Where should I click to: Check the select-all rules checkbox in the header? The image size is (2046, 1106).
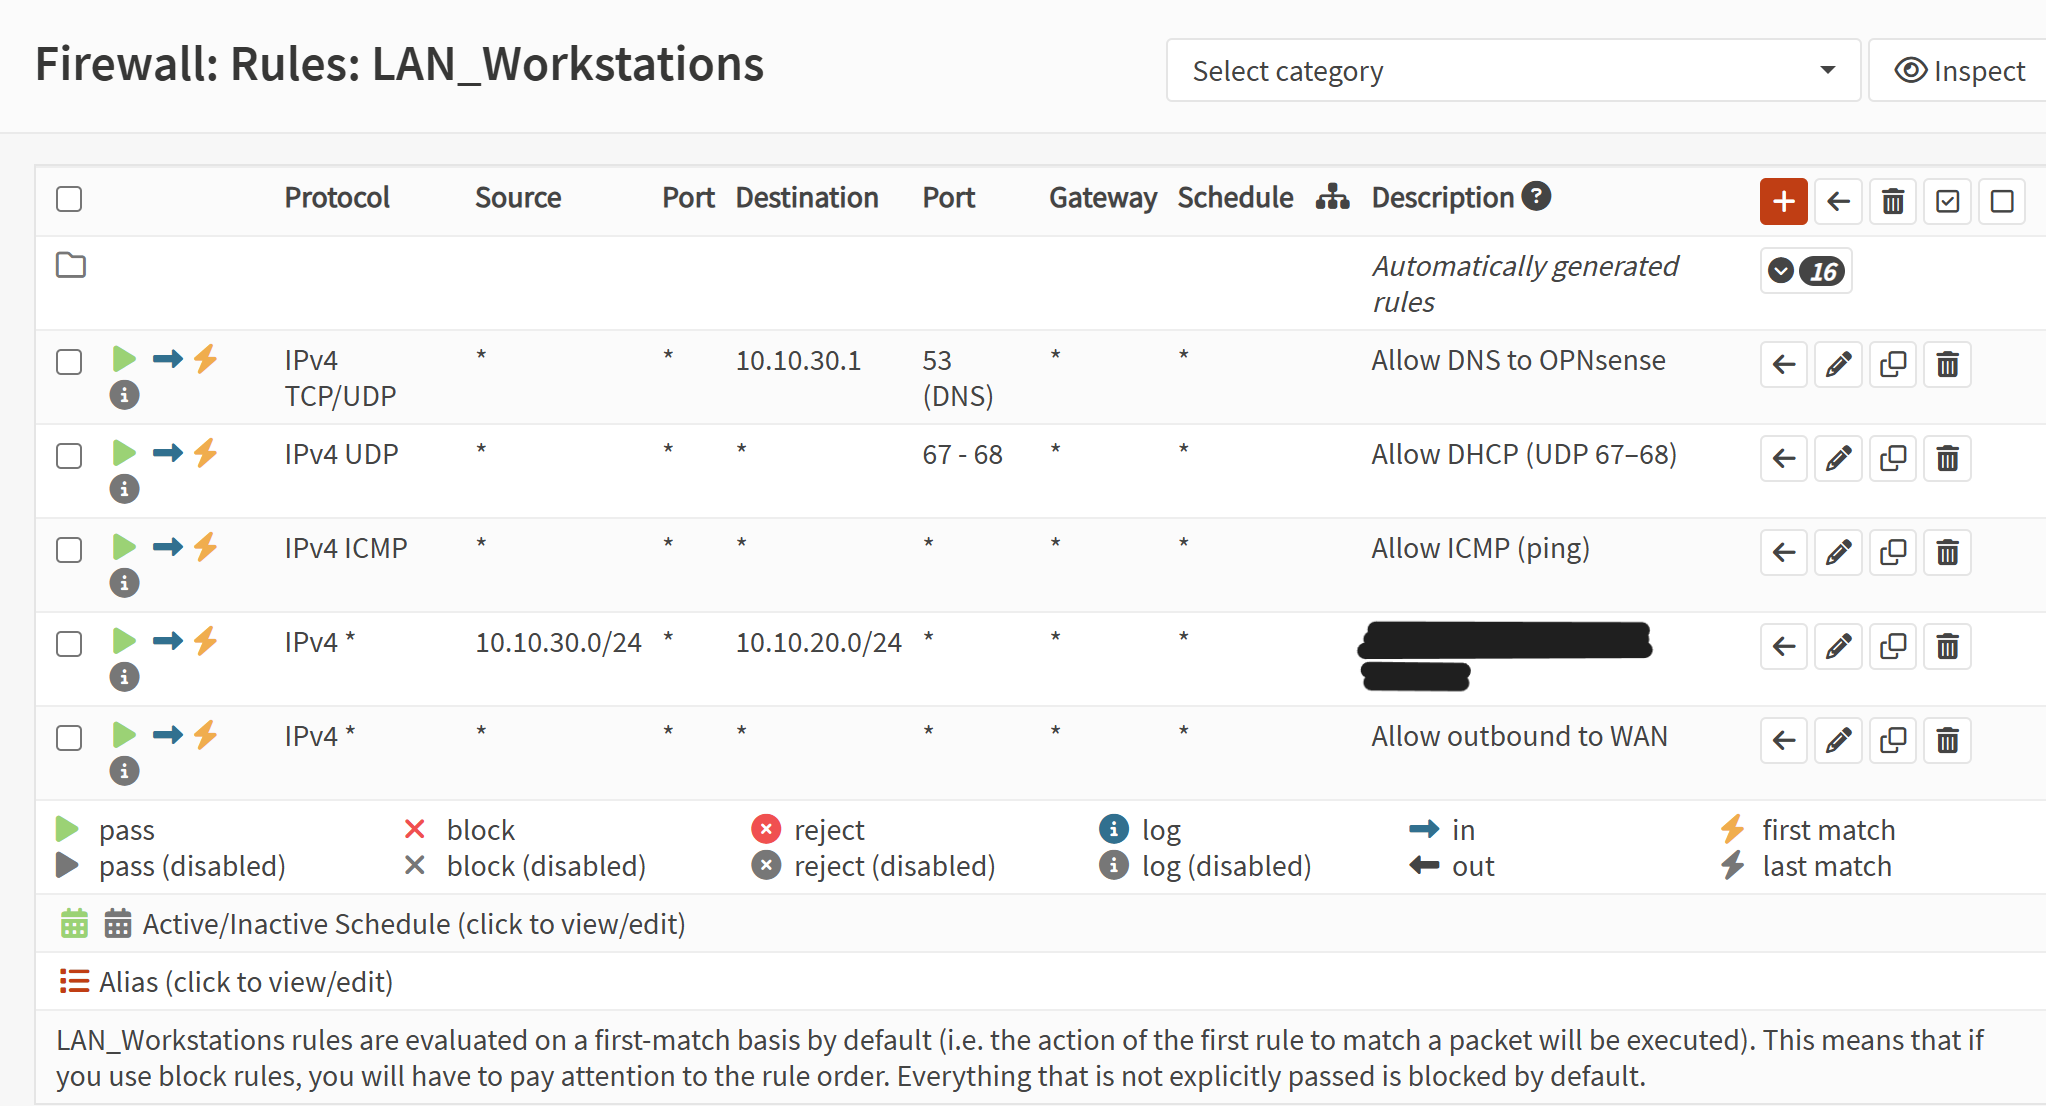coord(69,199)
